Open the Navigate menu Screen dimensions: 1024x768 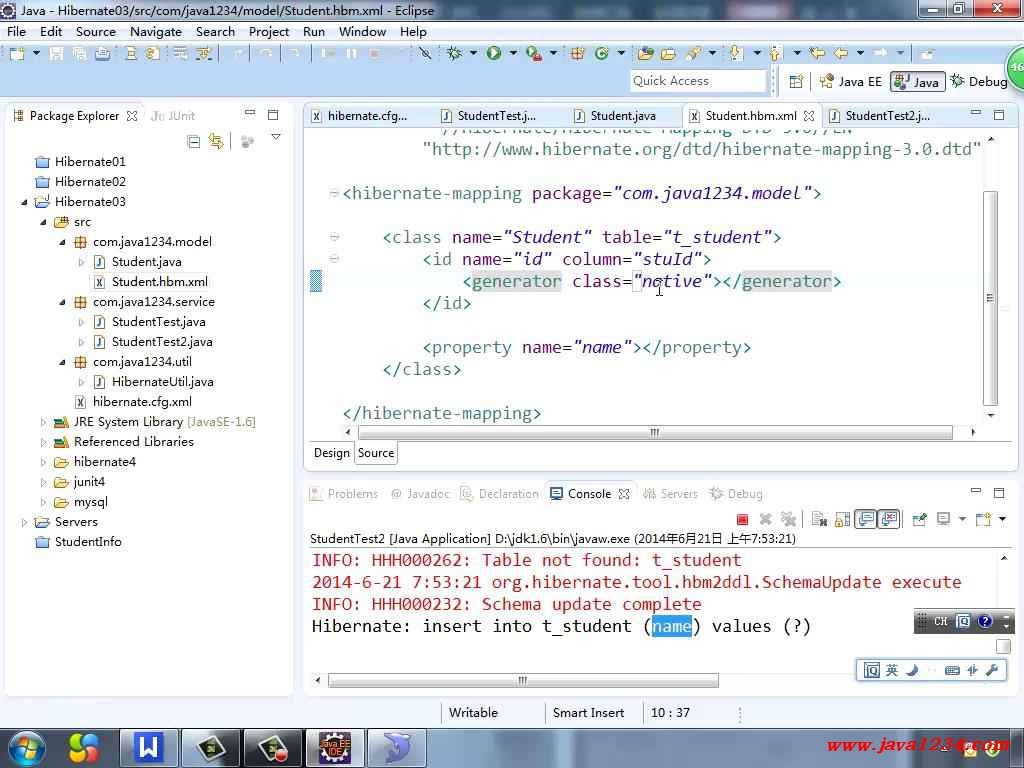point(155,31)
